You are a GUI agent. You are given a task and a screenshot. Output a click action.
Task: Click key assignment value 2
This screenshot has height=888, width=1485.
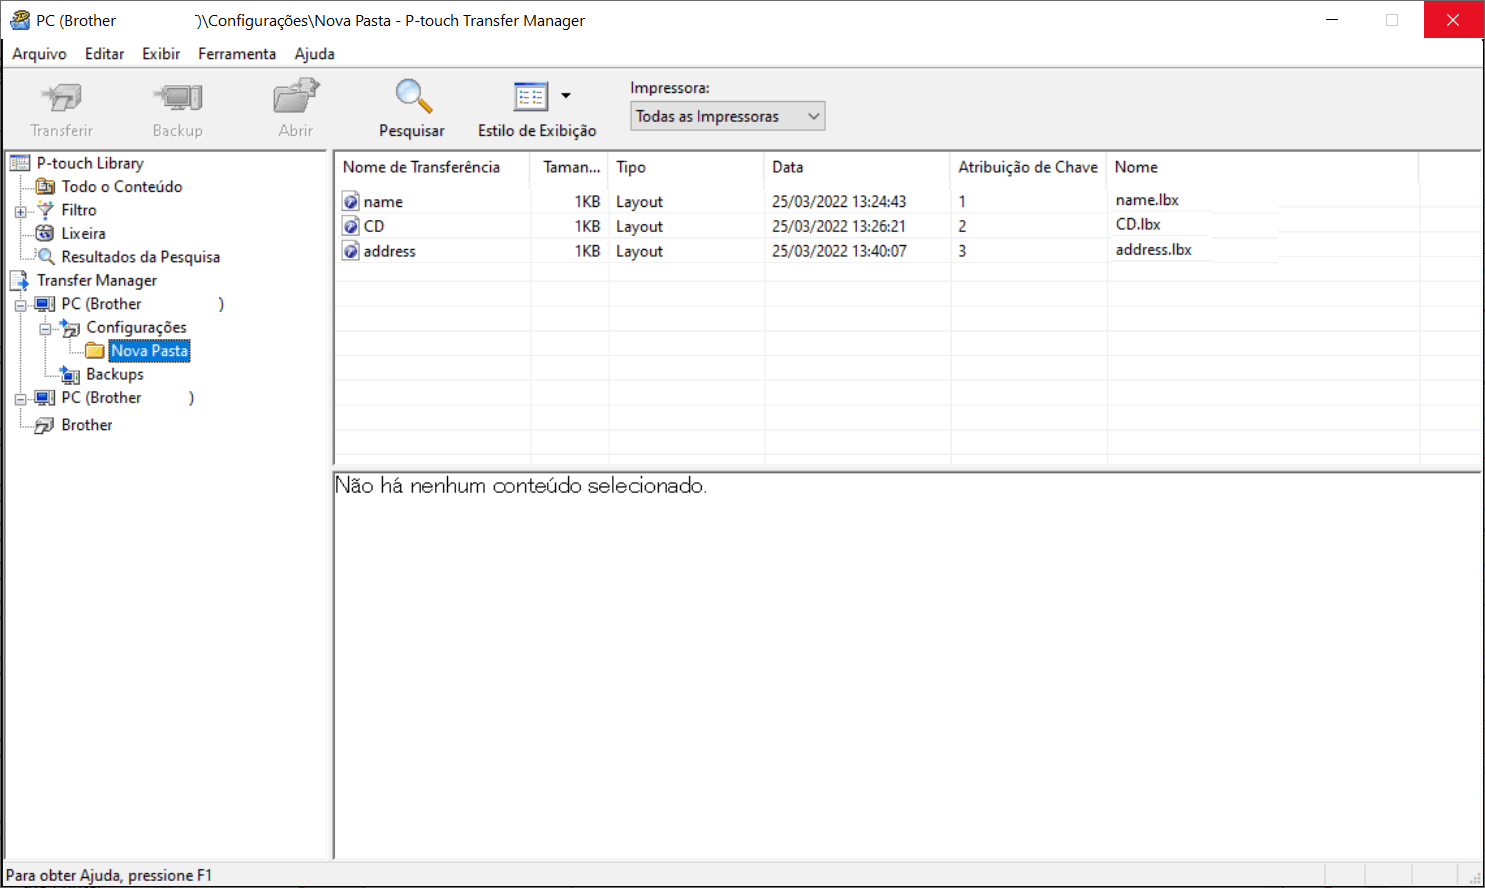(963, 227)
